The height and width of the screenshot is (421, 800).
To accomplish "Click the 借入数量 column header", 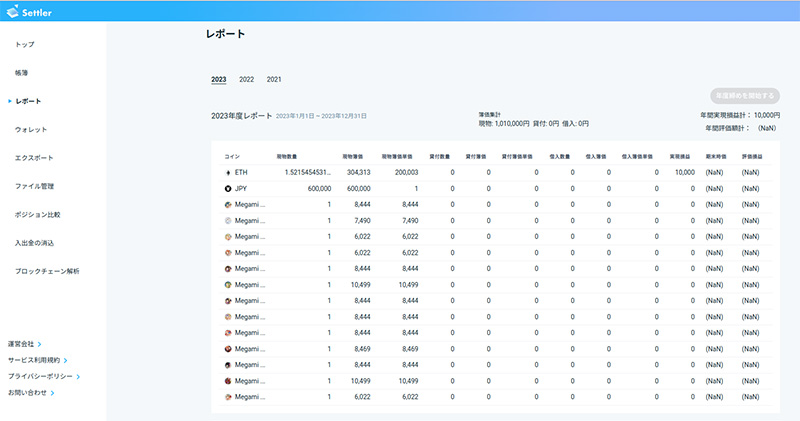I will coord(560,157).
